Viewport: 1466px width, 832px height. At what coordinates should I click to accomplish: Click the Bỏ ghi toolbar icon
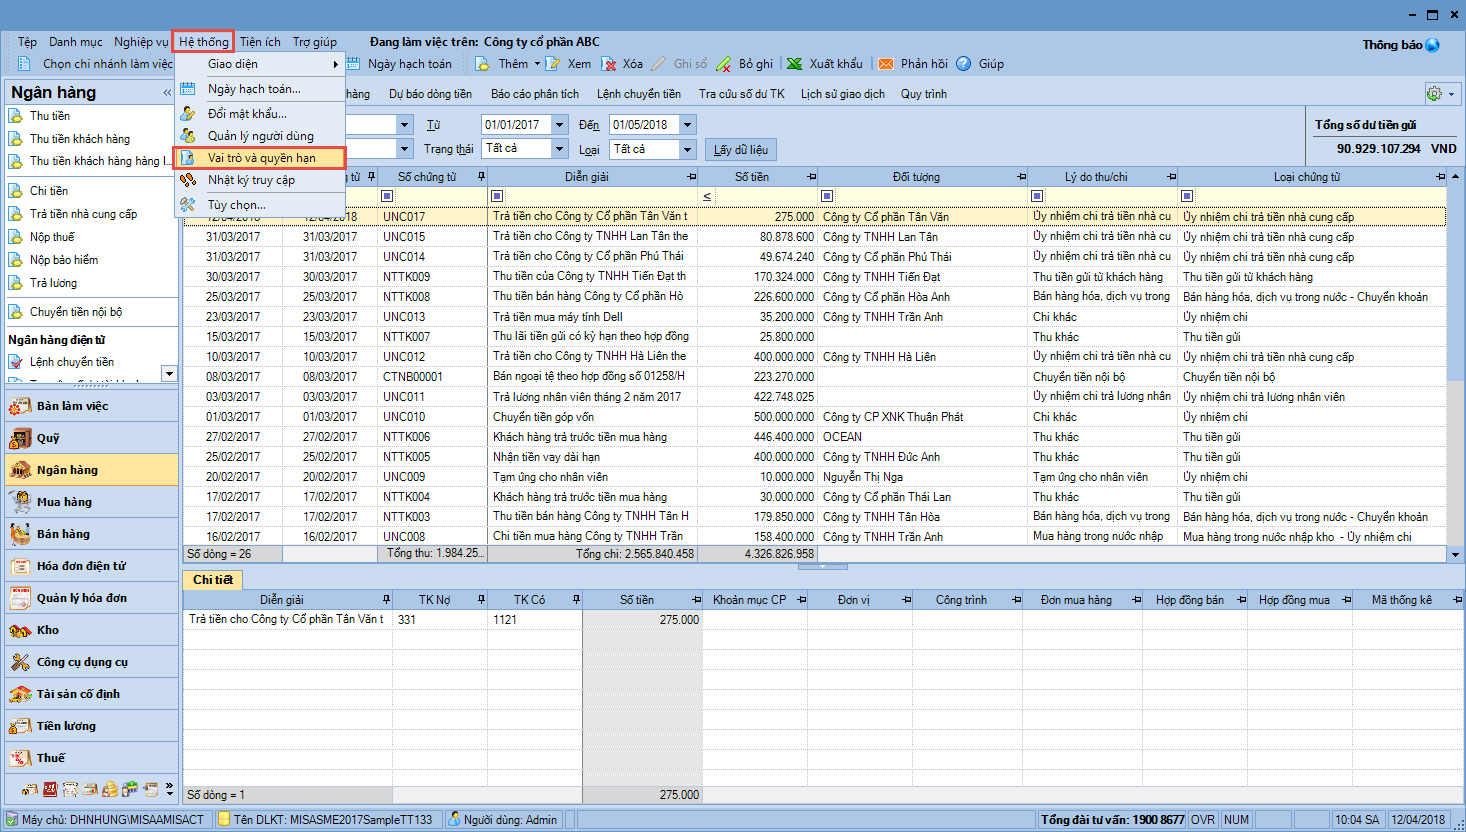(x=724, y=64)
